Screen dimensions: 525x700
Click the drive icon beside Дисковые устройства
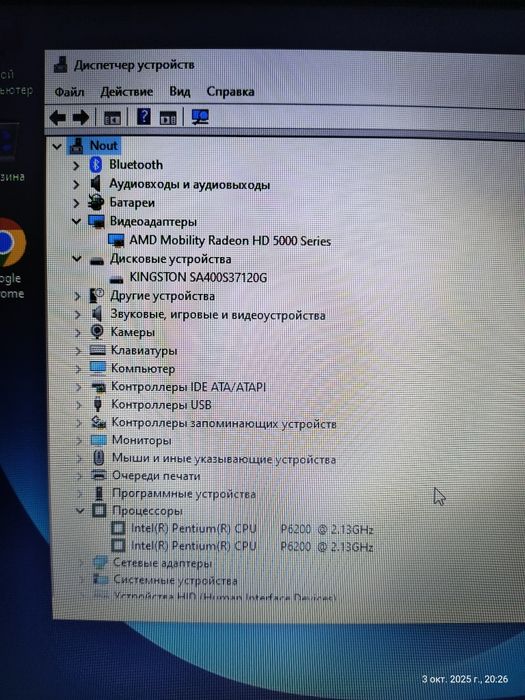pyautogui.click(x=96, y=260)
